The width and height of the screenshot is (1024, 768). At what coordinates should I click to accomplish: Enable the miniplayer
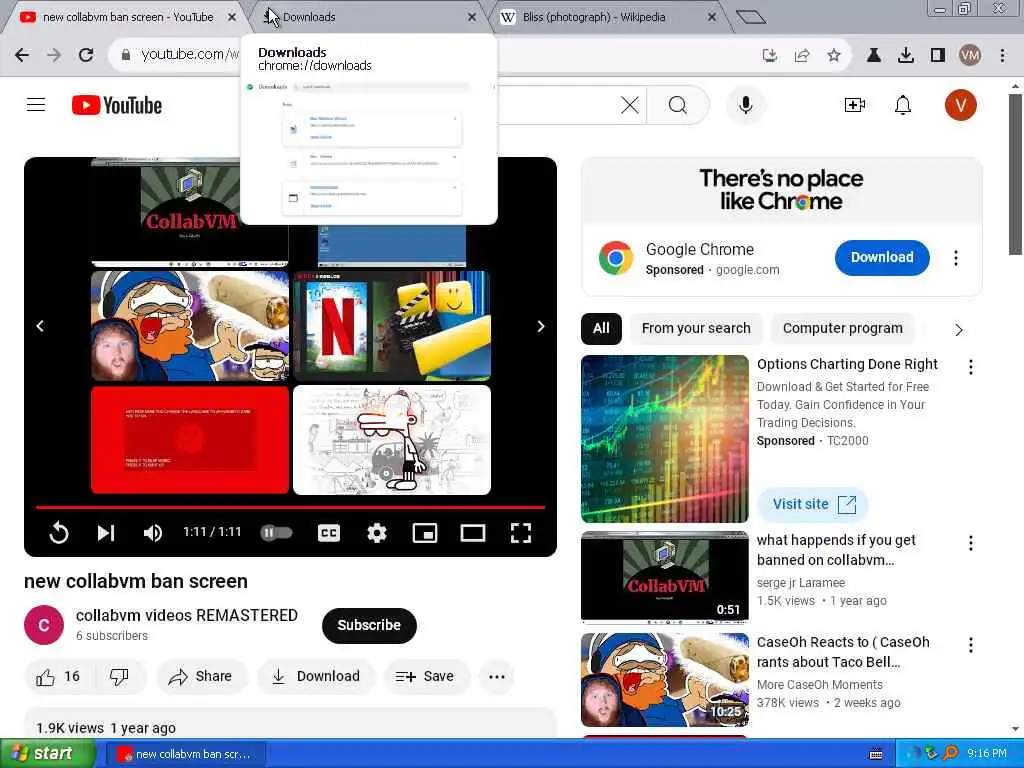[425, 533]
